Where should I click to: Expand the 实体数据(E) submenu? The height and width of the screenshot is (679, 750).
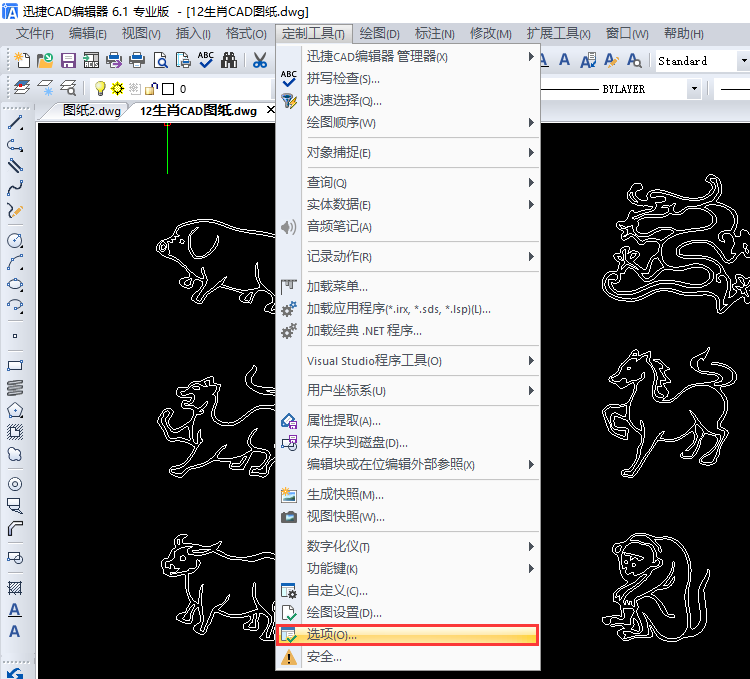[x=408, y=204]
